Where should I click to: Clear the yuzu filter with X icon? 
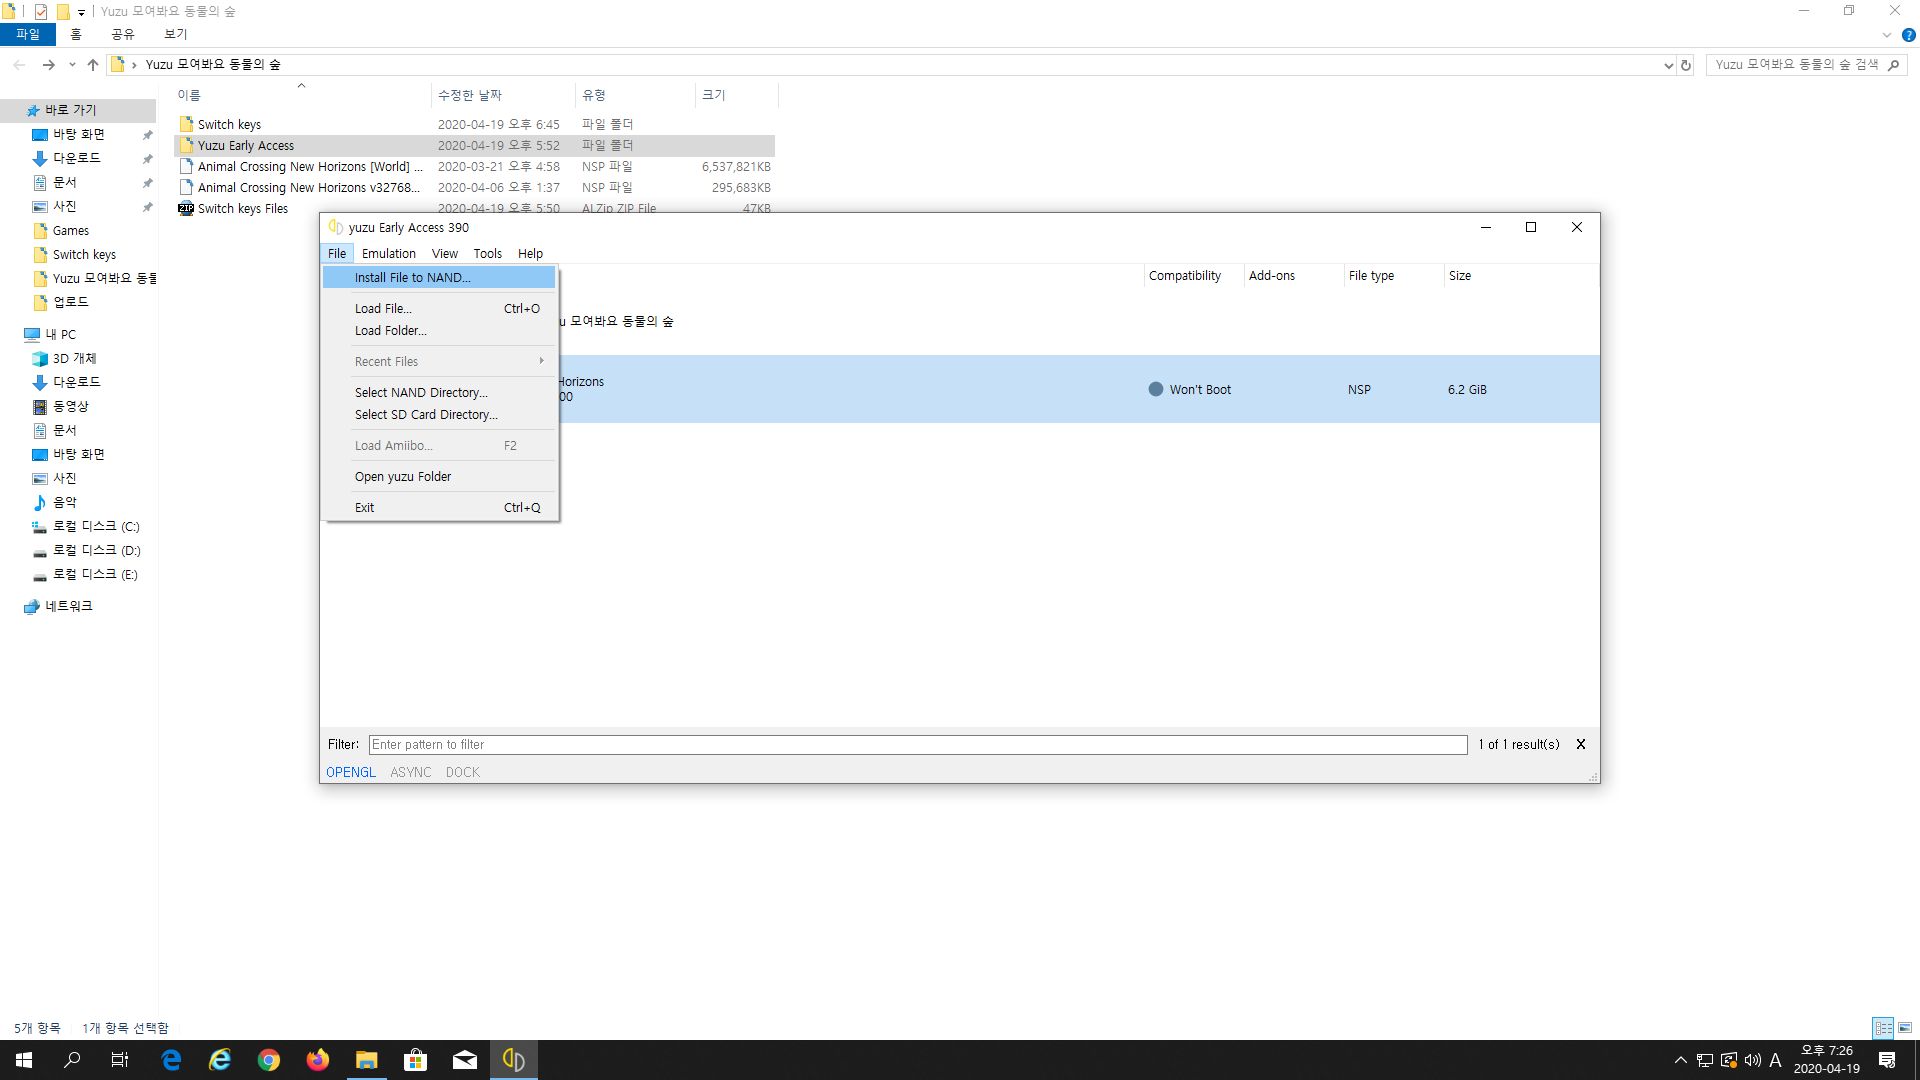tap(1581, 744)
